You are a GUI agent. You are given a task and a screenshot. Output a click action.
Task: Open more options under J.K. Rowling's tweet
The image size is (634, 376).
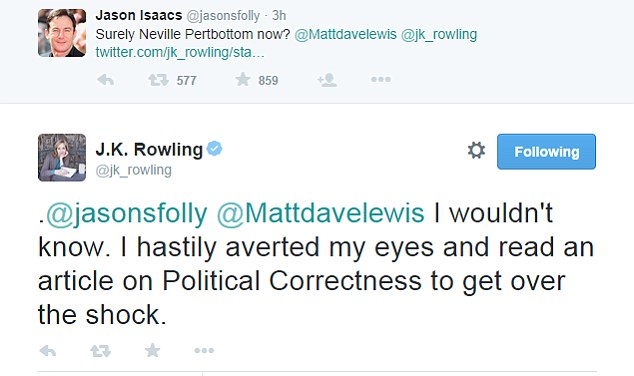(204, 350)
